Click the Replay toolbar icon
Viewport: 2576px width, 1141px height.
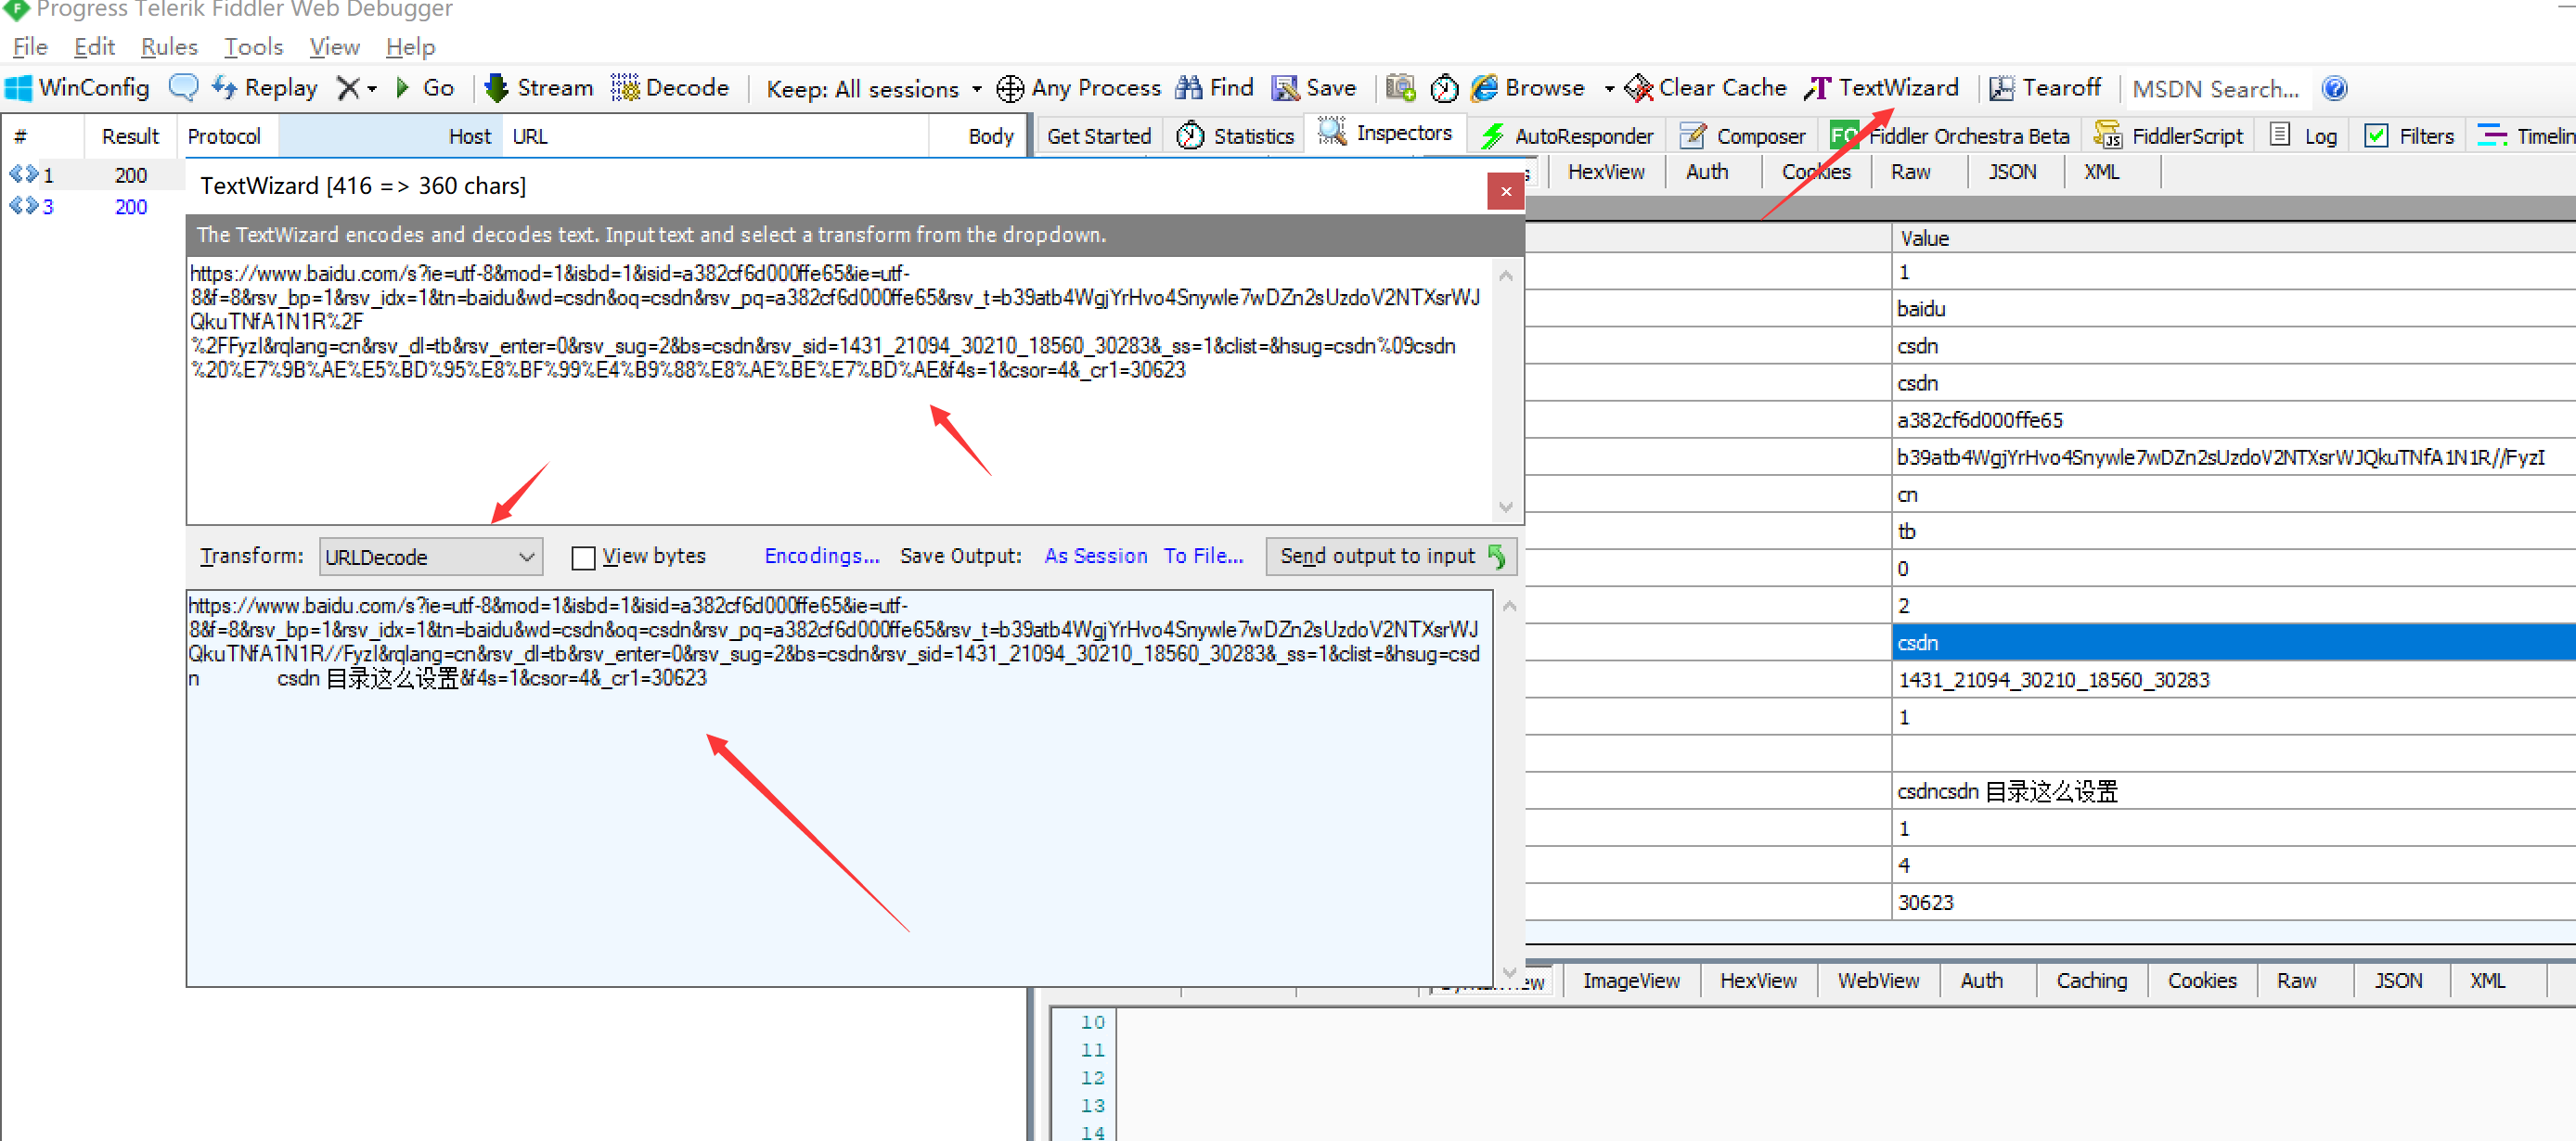pyautogui.click(x=224, y=88)
